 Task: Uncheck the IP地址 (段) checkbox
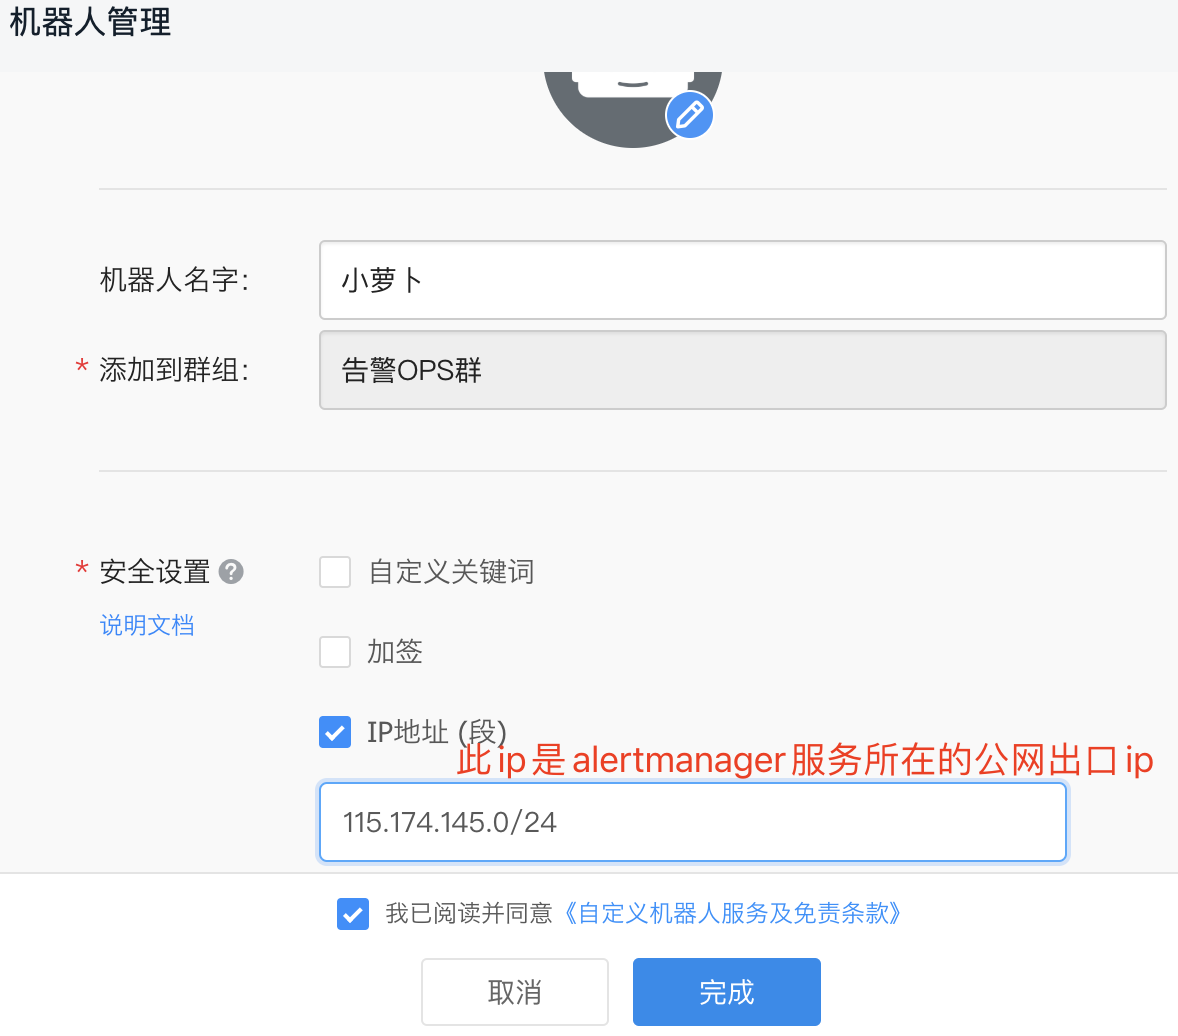coord(335,732)
